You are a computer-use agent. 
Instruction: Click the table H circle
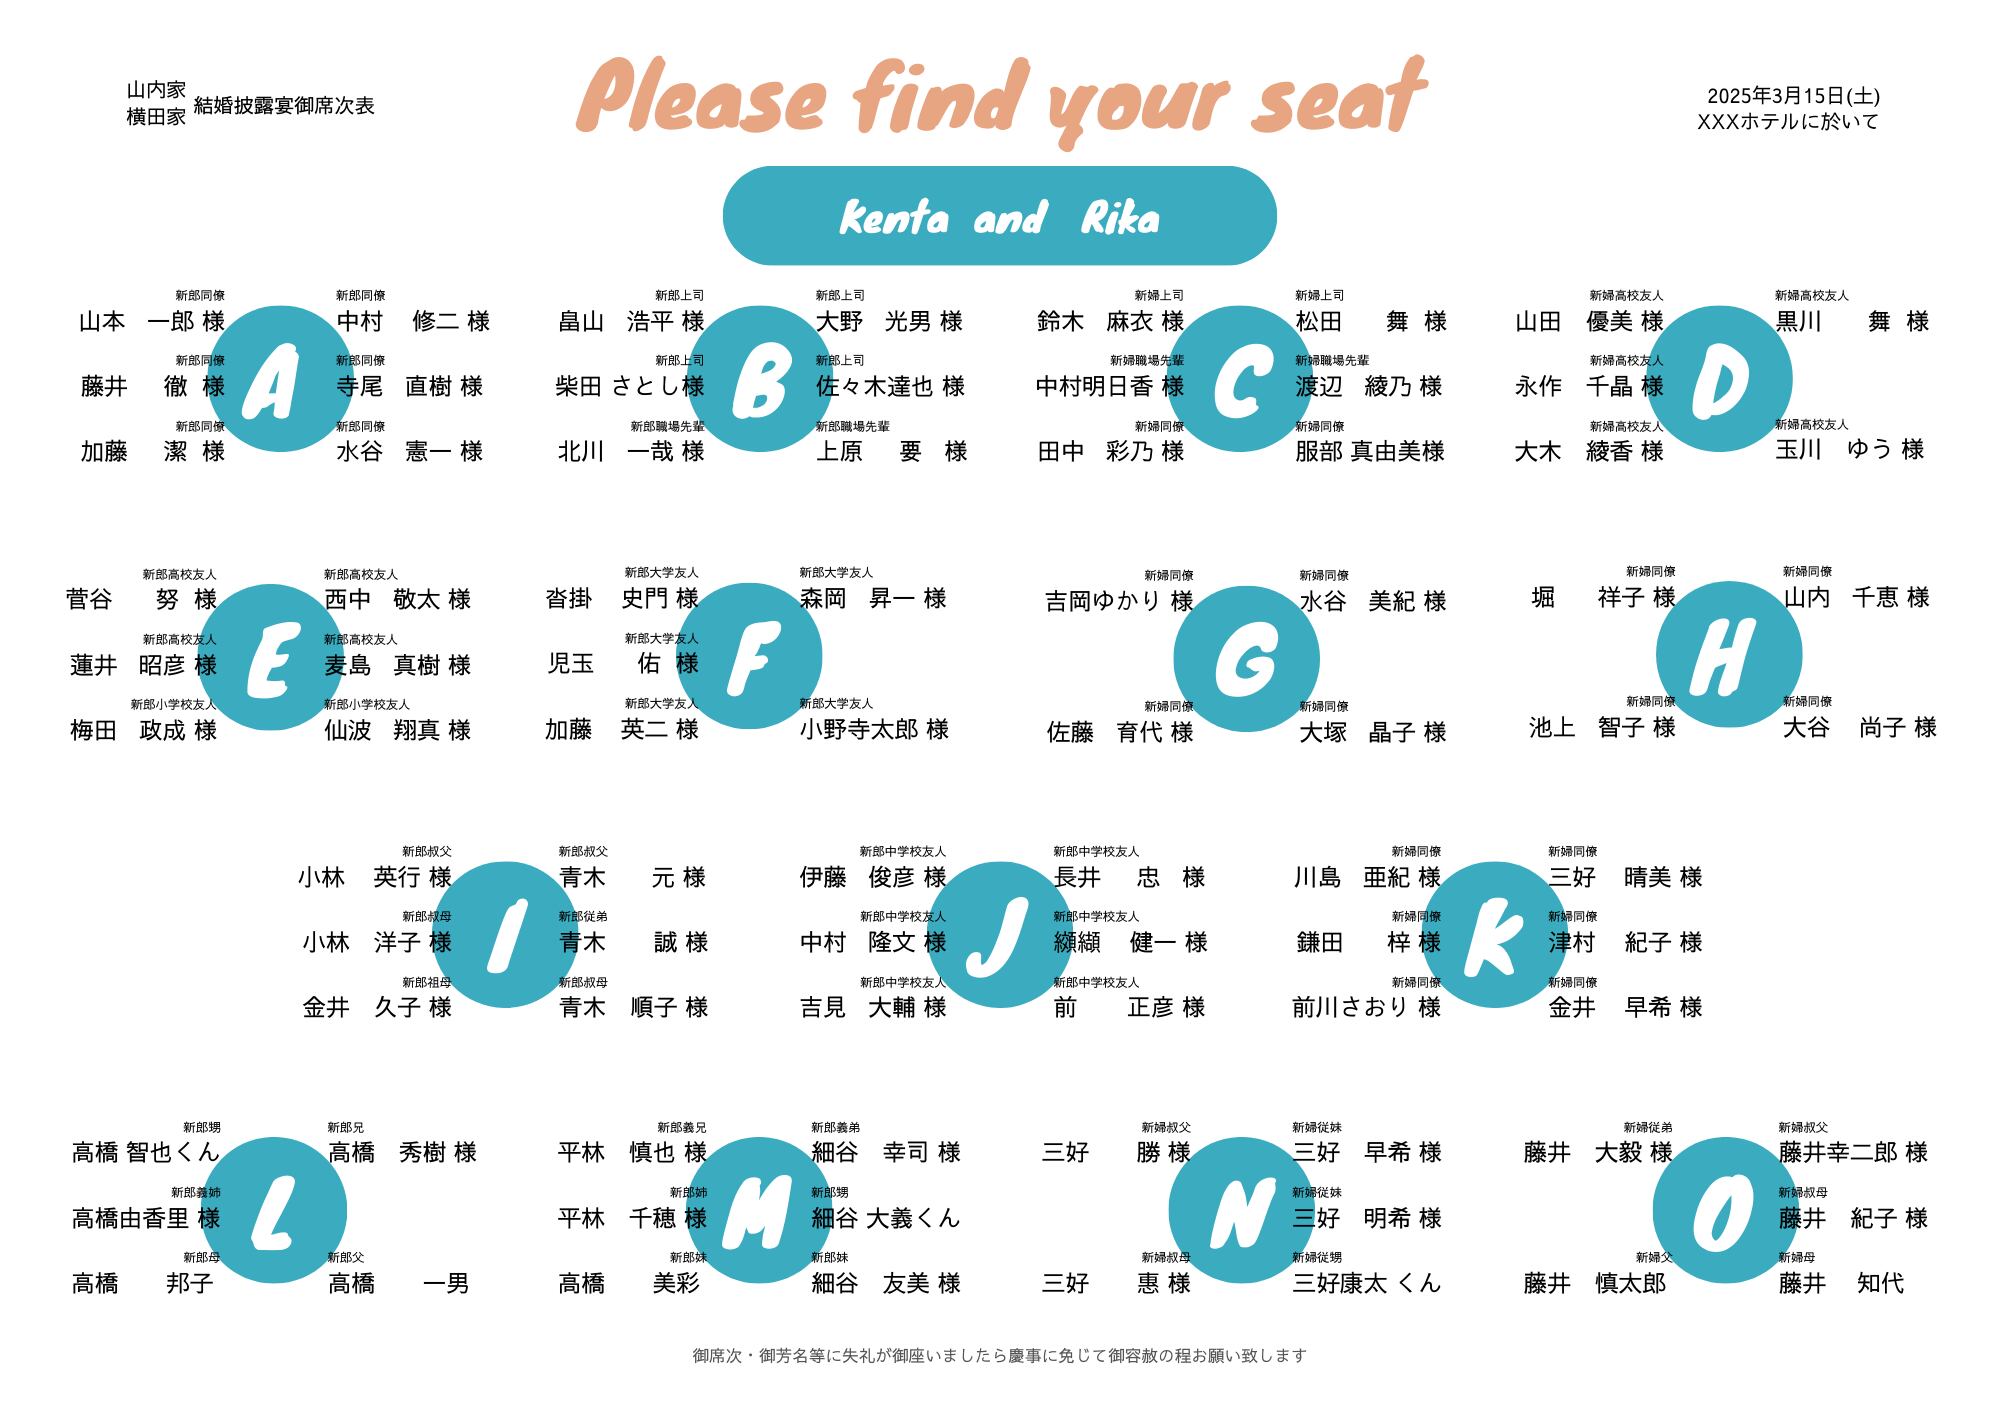coord(1728,655)
